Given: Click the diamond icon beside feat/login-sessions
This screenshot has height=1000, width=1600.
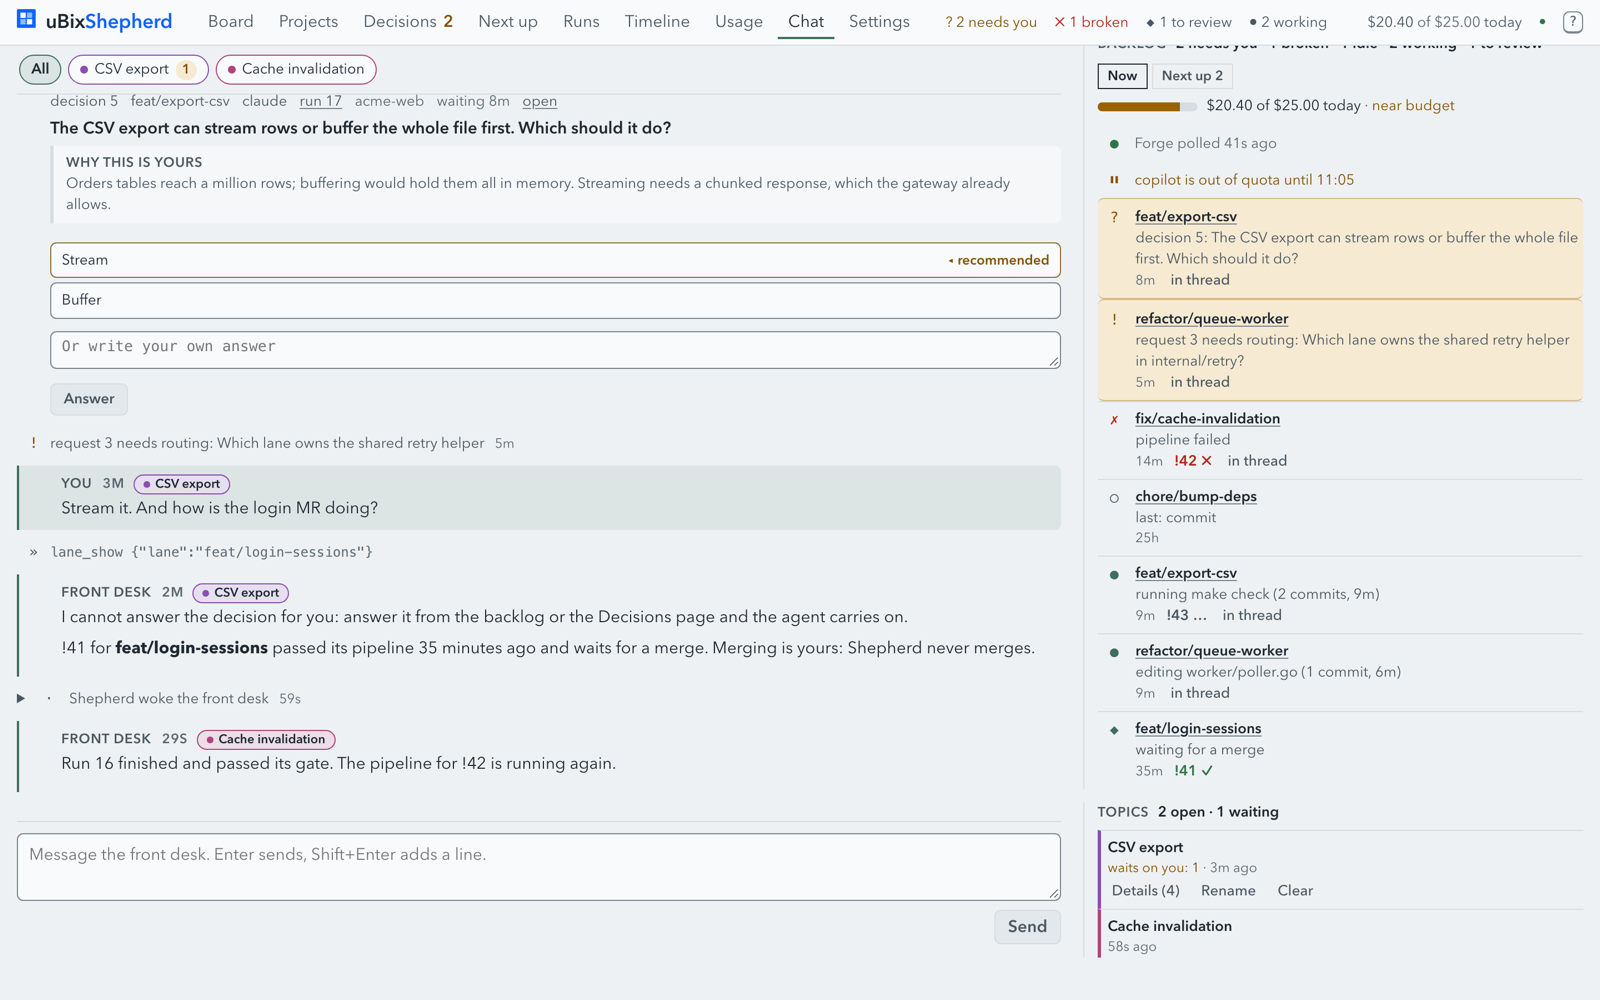Looking at the screenshot, I should pos(1114,730).
